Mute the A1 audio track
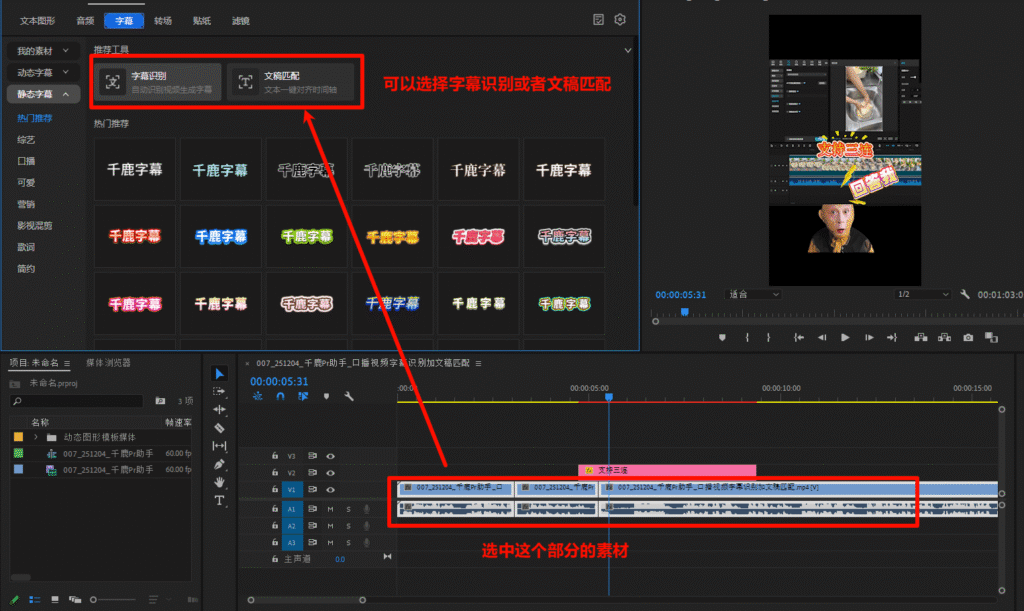 pyautogui.click(x=331, y=510)
